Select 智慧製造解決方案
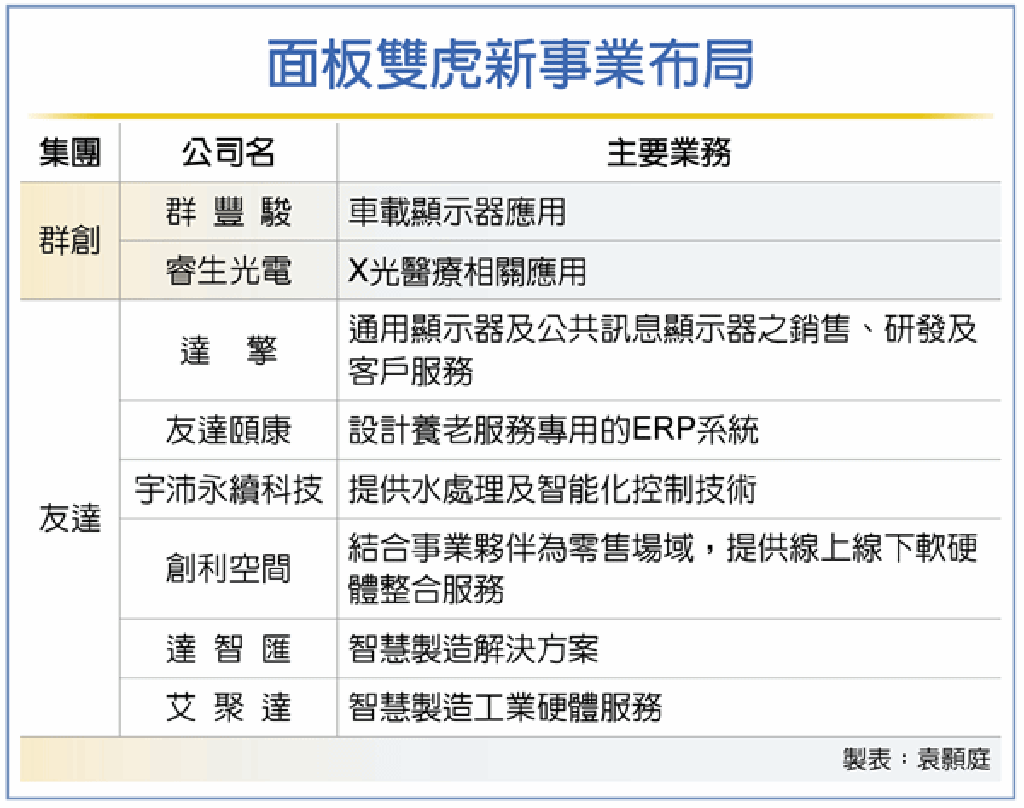Viewport: 1024px width, 808px height. [473, 649]
